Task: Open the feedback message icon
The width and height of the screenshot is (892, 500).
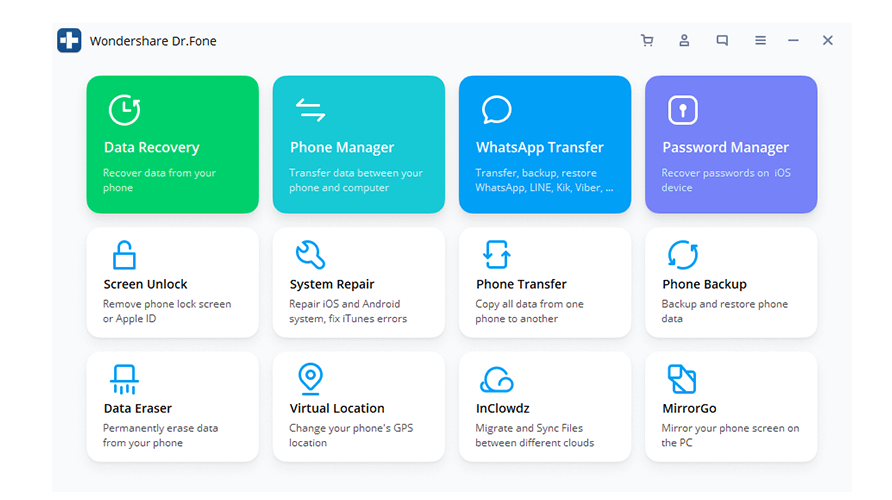Action: pyautogui.click(x=722, y=41)
